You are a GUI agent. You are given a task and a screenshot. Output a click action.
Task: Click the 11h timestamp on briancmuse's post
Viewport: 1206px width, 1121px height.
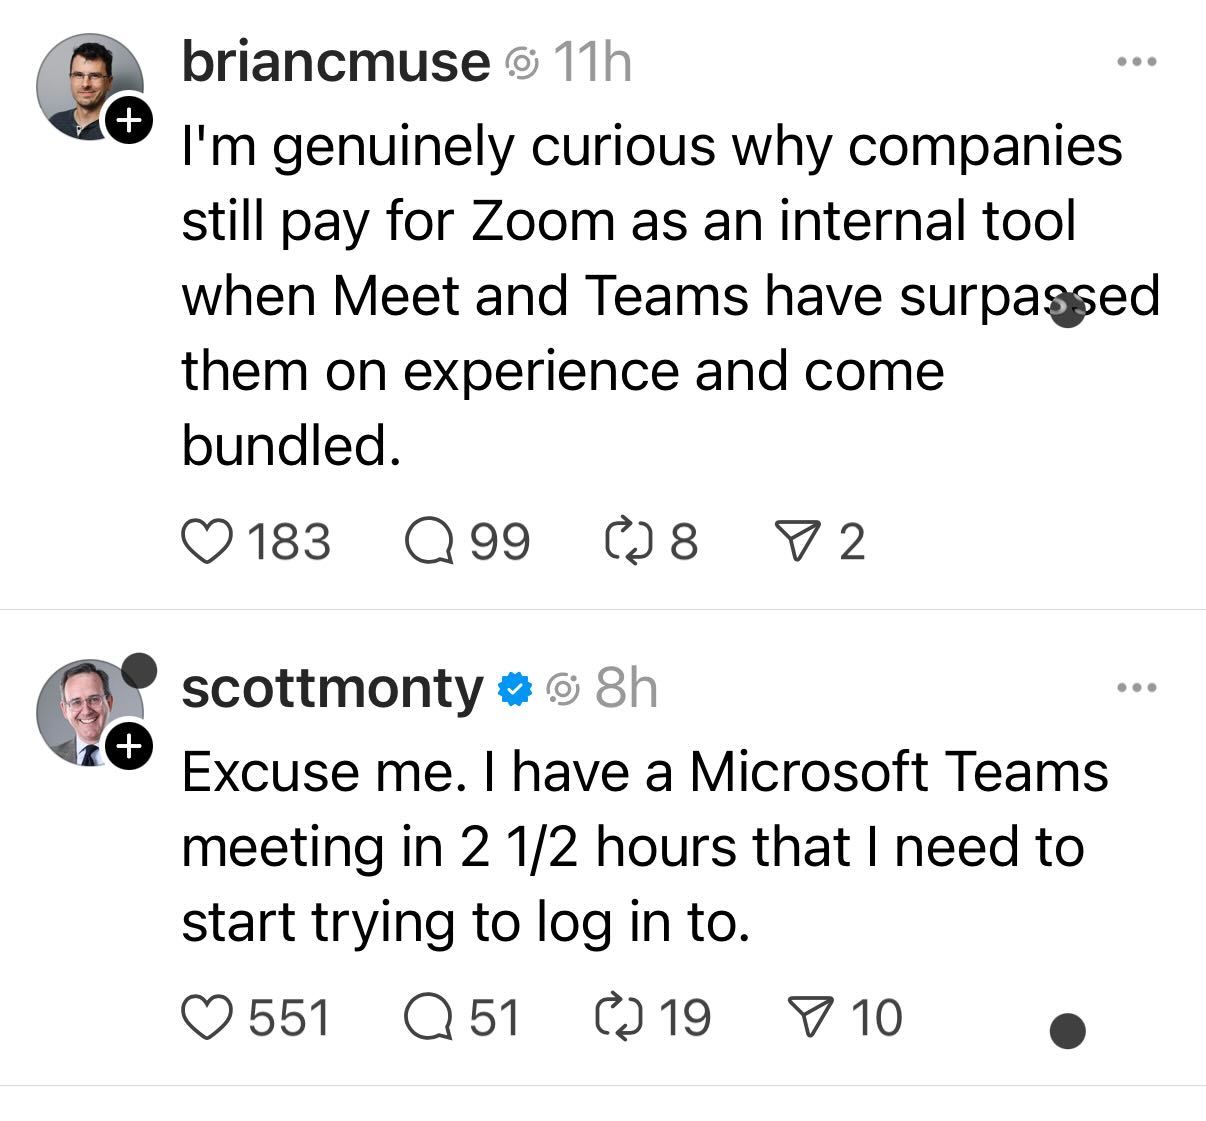coord(592,63)
